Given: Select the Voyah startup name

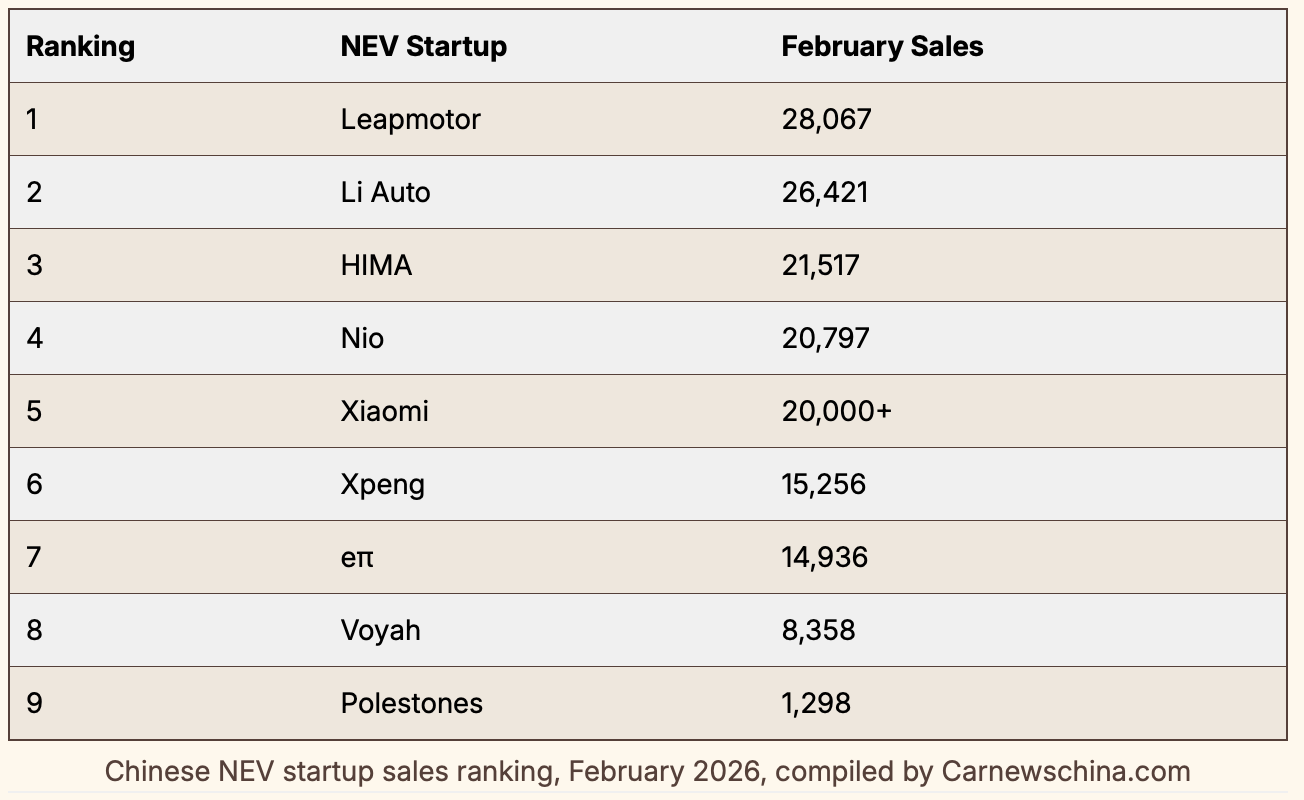Looking at the screenshot, I should [380, 630].
